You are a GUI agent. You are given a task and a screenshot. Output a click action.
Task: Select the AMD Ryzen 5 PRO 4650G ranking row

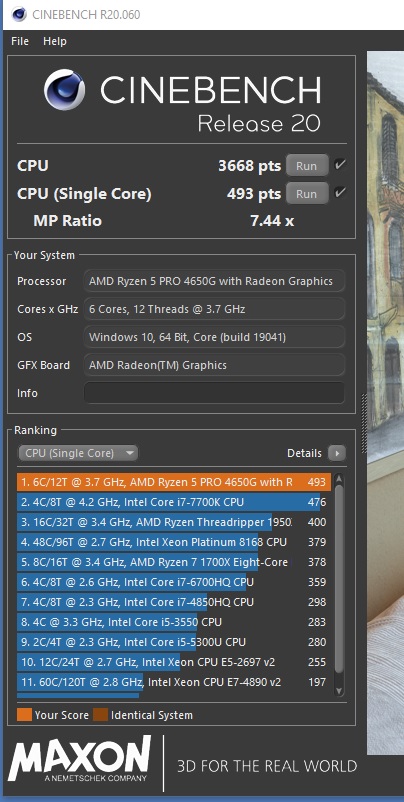(174, 482)
